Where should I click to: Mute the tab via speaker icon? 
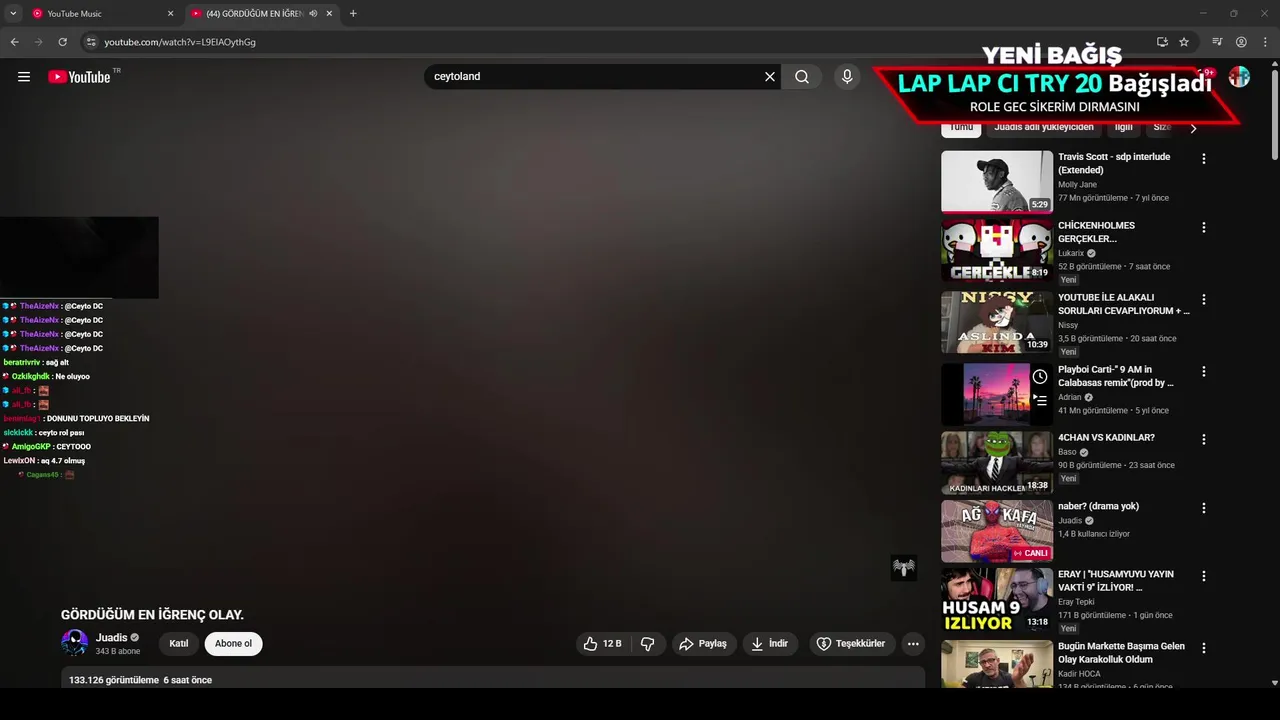(x=313, y=14)
